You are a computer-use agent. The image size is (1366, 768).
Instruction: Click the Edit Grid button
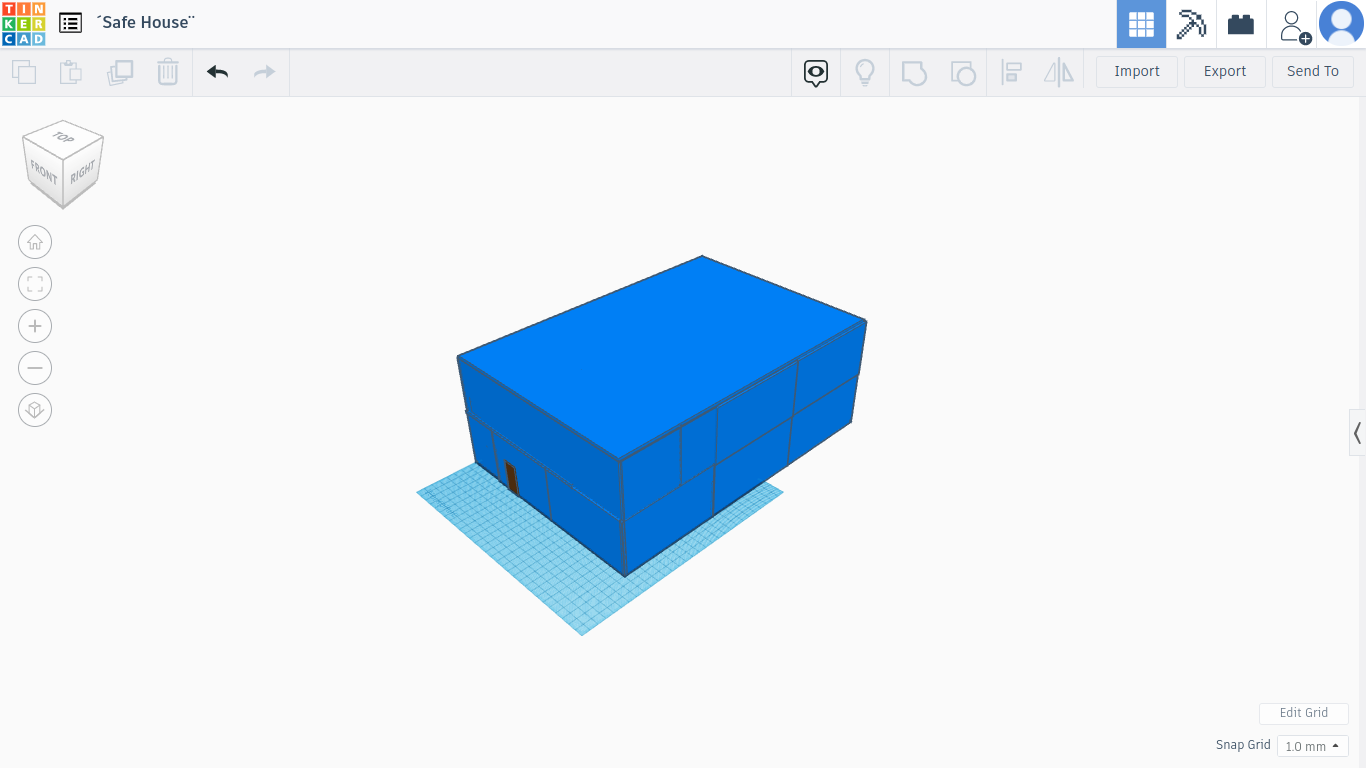(1303, 713)
